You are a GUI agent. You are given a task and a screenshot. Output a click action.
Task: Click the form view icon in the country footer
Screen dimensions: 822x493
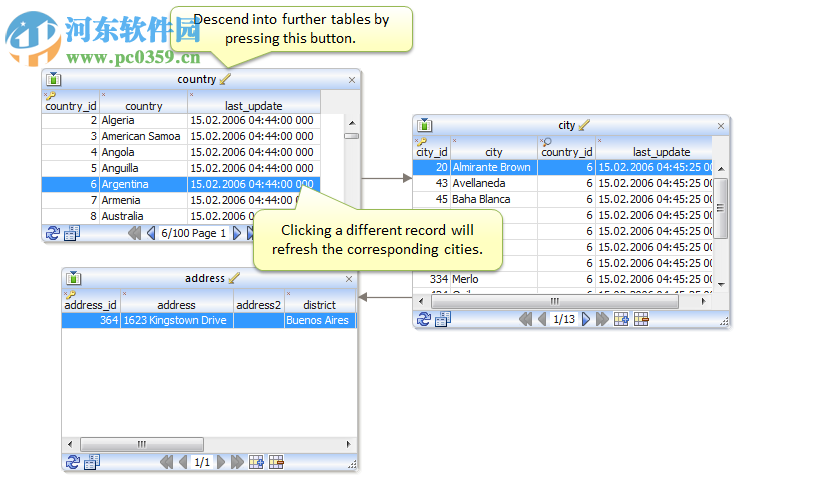[72, 233]
